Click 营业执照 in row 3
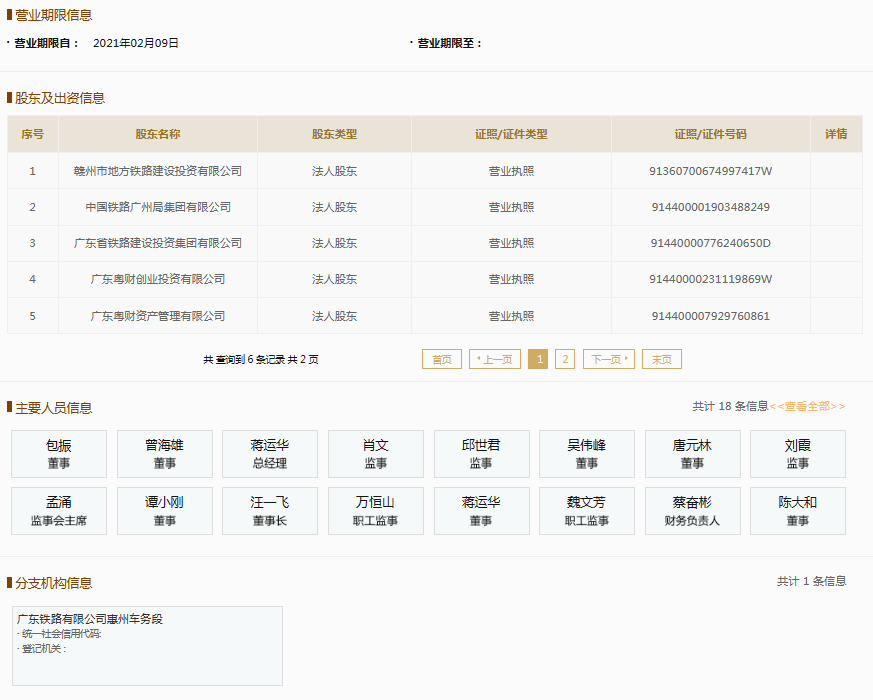873x700 pixels. (x=511, y=243)
